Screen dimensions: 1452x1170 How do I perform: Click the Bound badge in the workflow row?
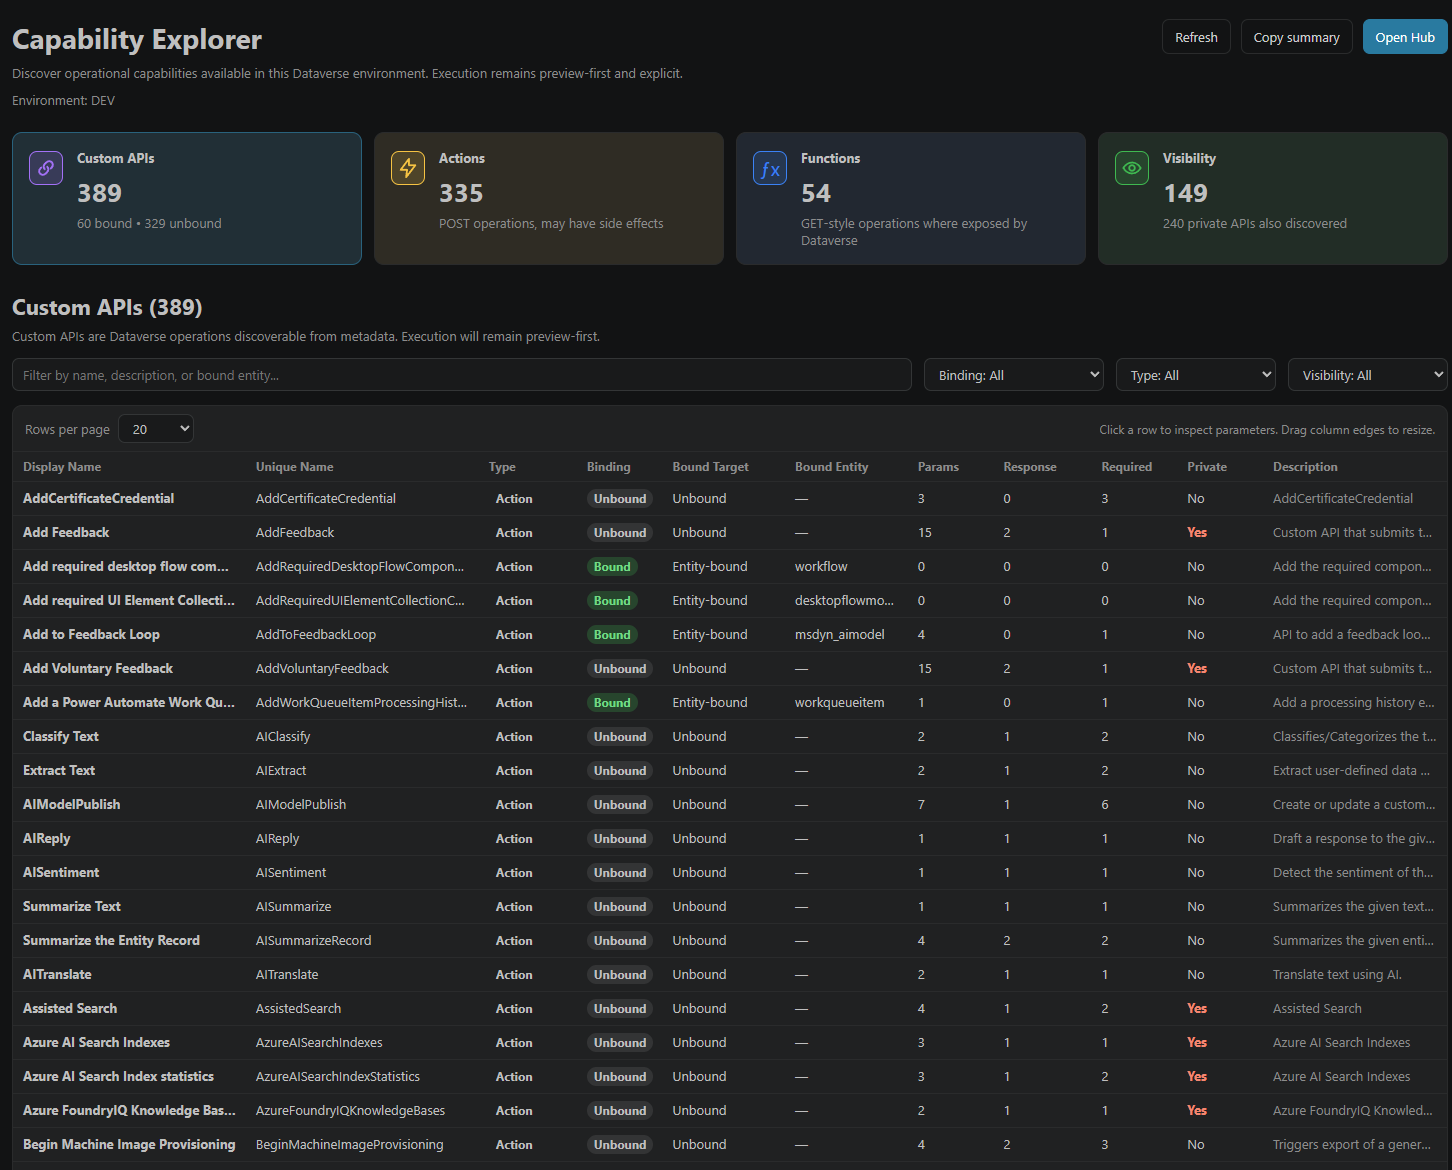pos(612,567)
